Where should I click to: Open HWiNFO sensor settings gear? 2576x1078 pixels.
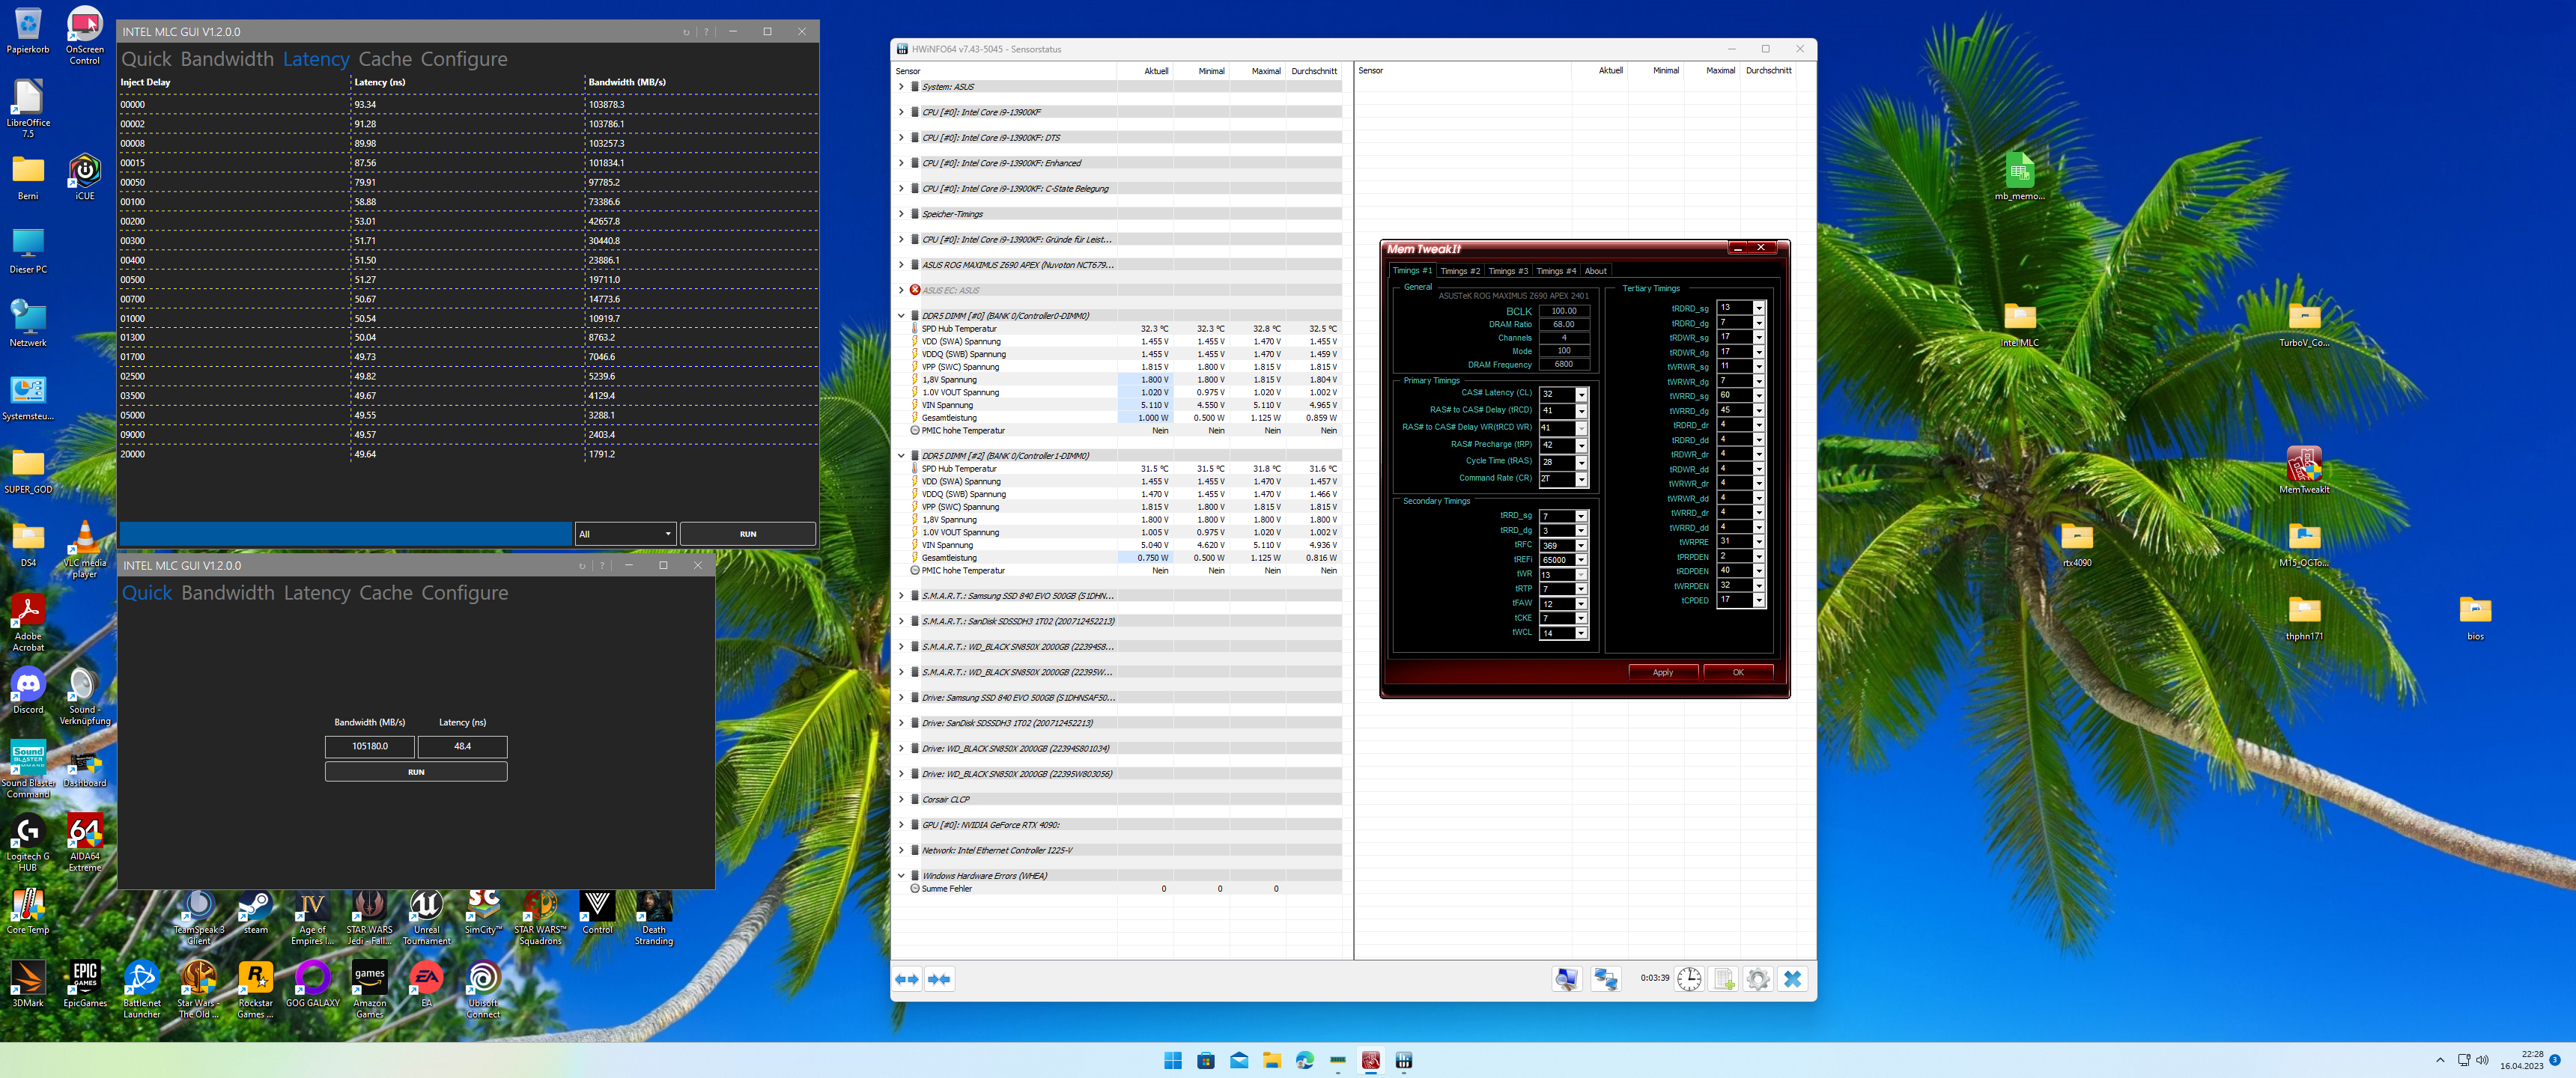pos(1758,979)
